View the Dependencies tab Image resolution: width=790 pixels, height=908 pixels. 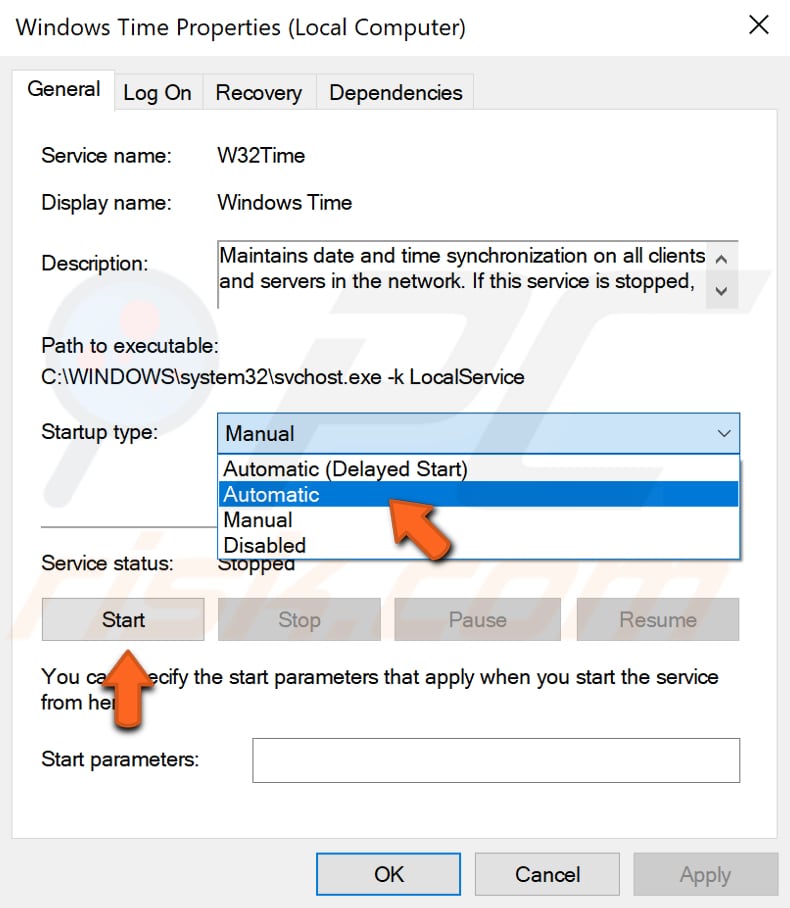point(395,92)
